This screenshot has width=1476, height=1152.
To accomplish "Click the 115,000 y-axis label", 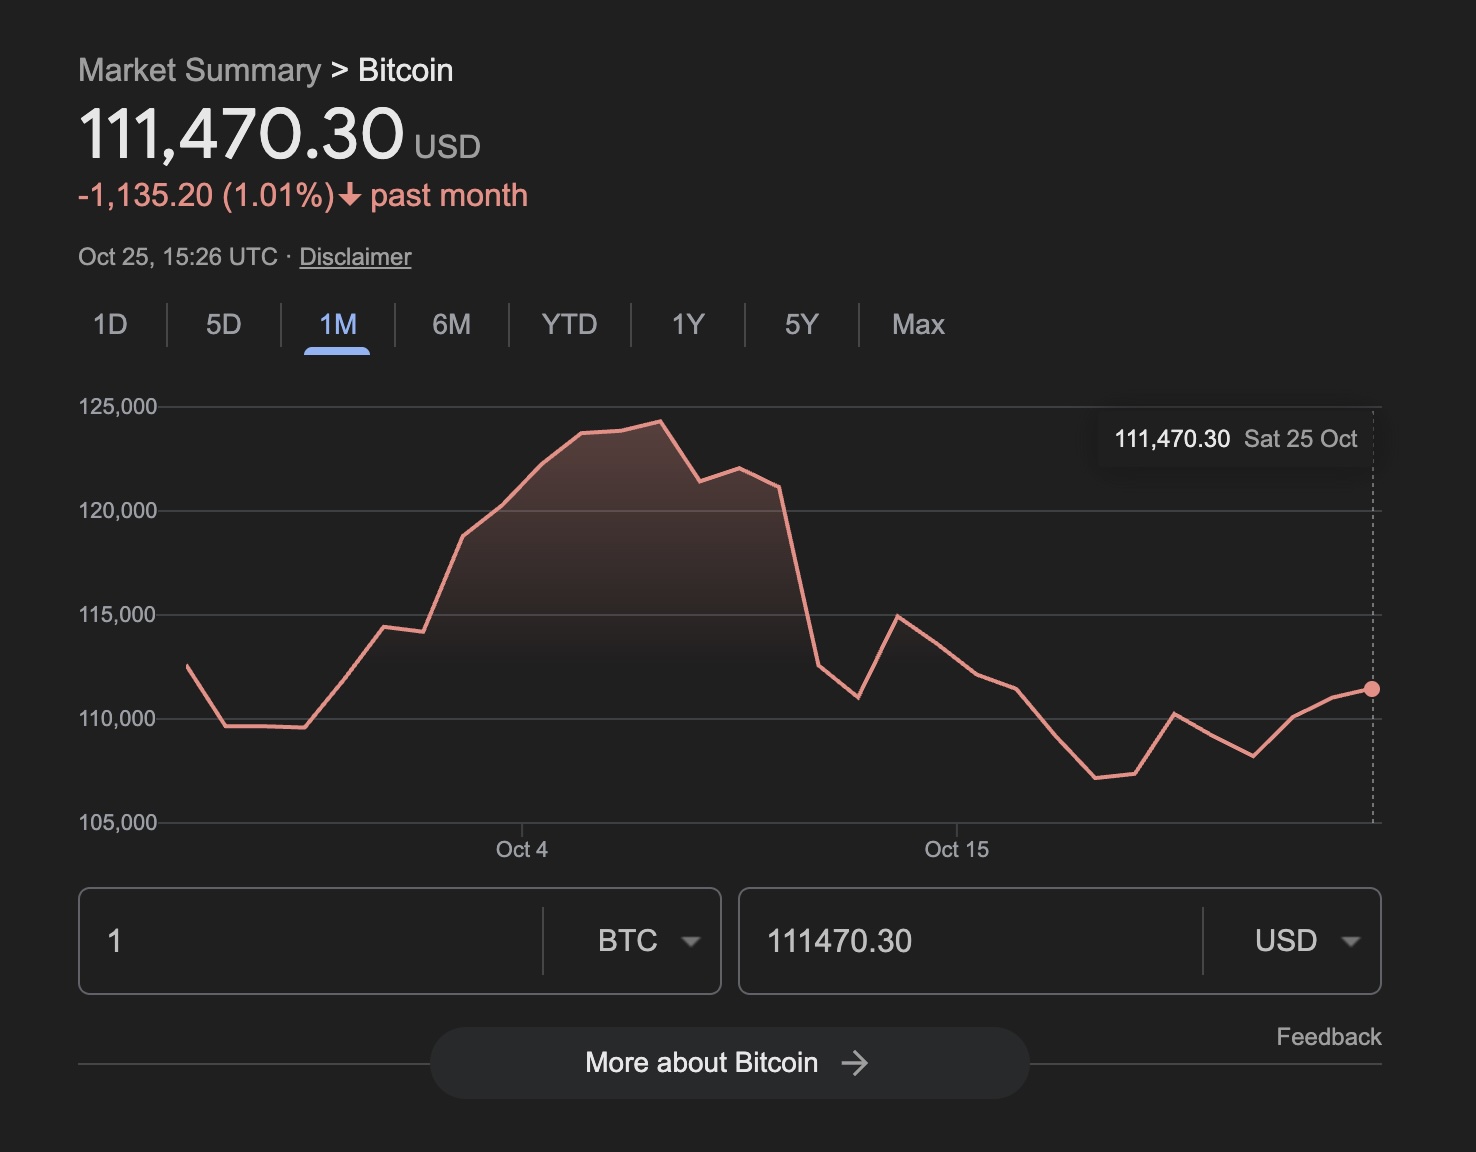I will point(118,615).
